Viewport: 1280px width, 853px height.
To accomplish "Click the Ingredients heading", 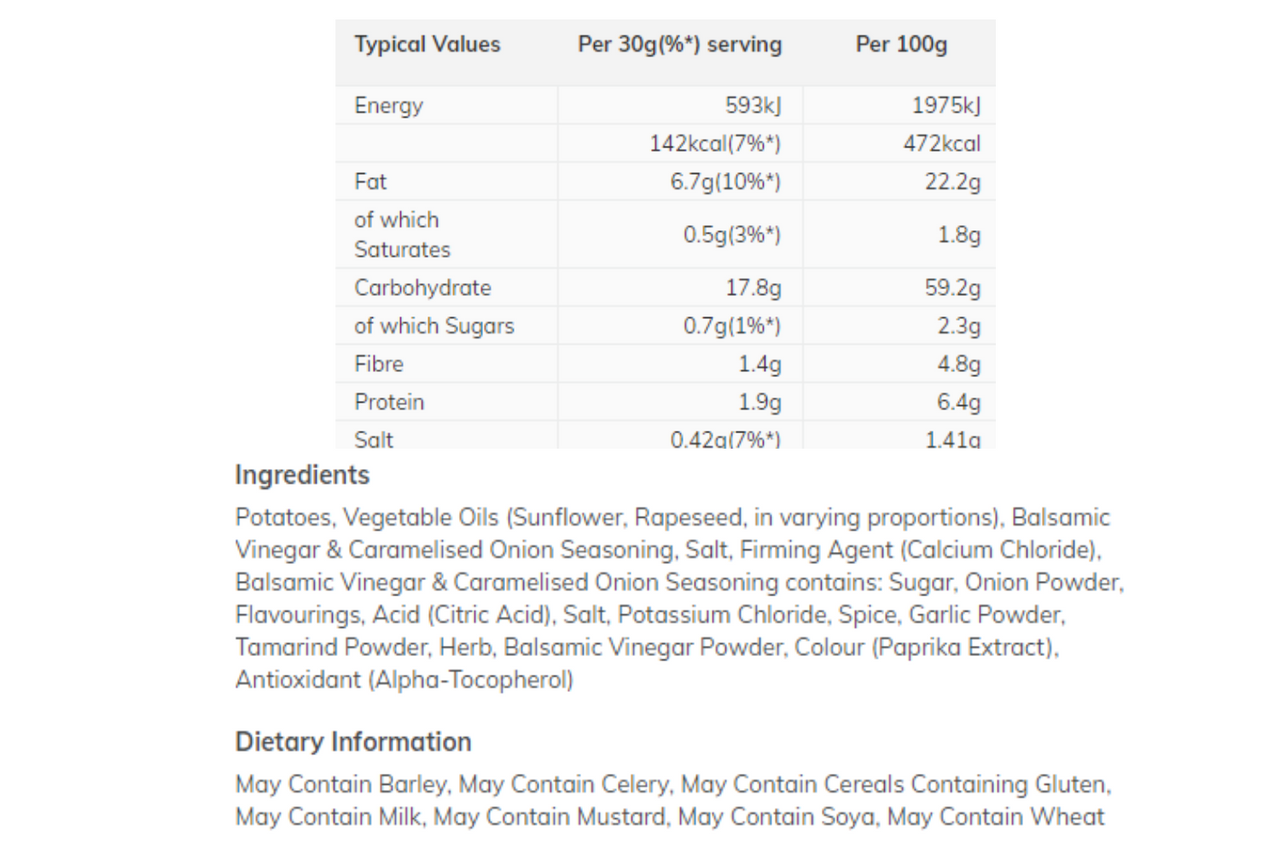I will point(302,475).
